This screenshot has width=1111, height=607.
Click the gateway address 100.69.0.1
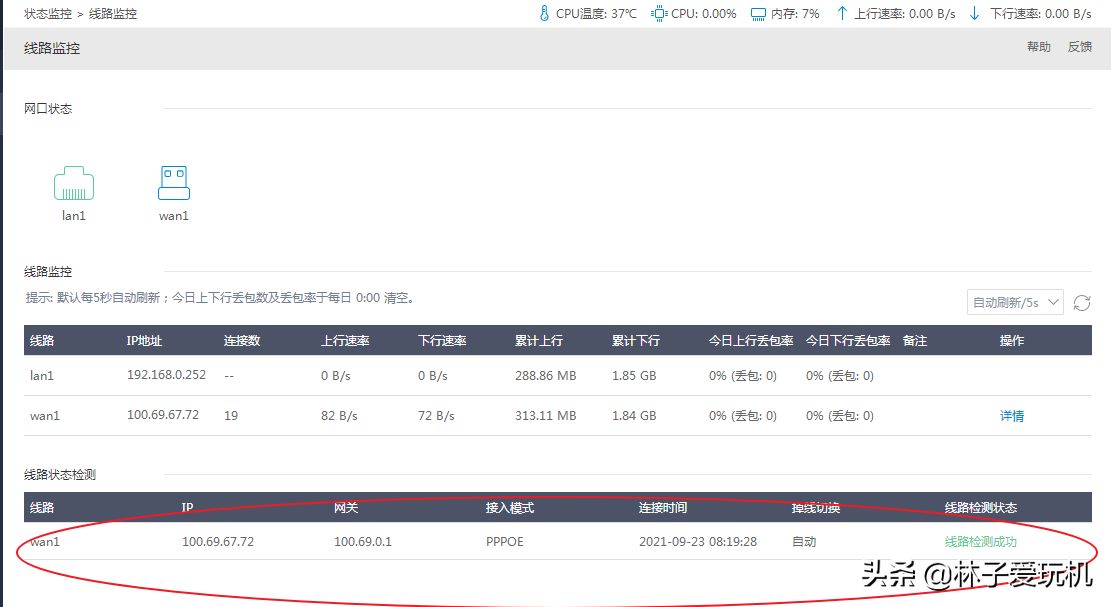pyautogui.click(x=363, y=542)
